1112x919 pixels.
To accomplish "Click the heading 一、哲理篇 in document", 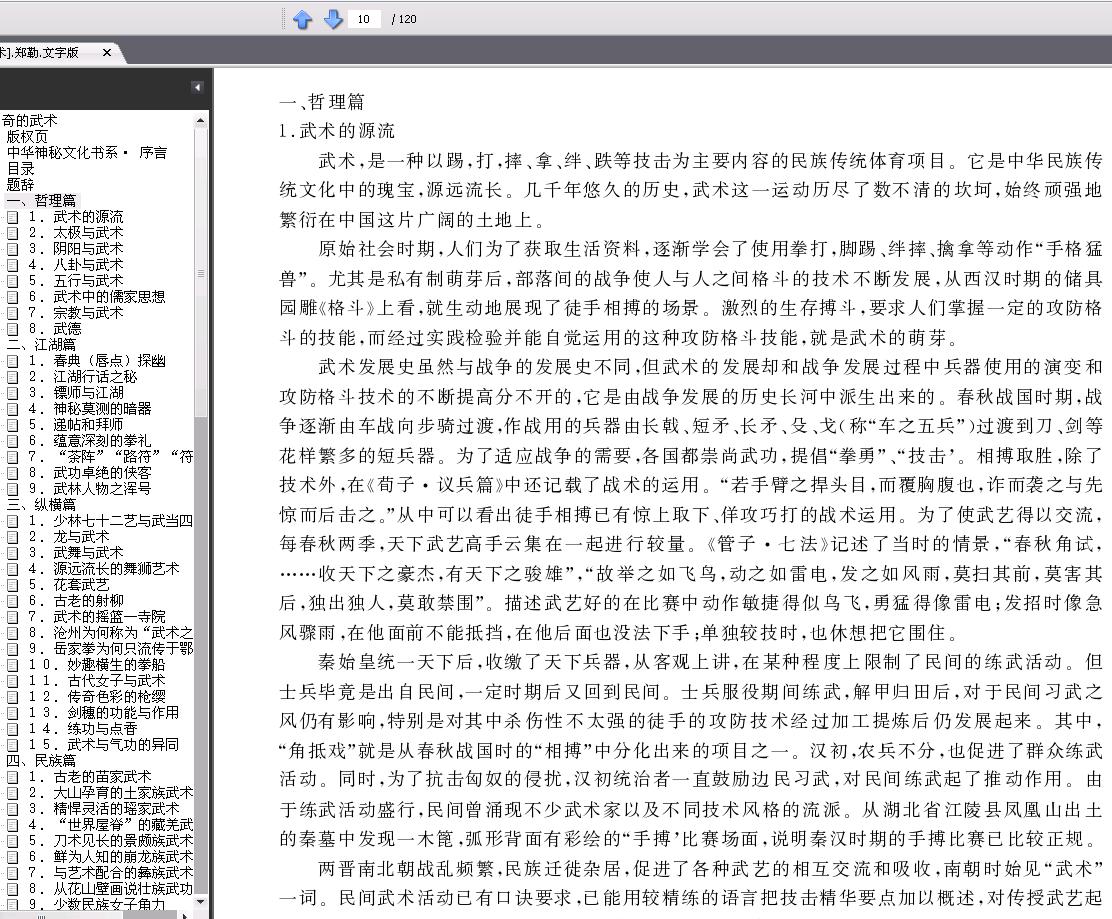I will (322, 102).
